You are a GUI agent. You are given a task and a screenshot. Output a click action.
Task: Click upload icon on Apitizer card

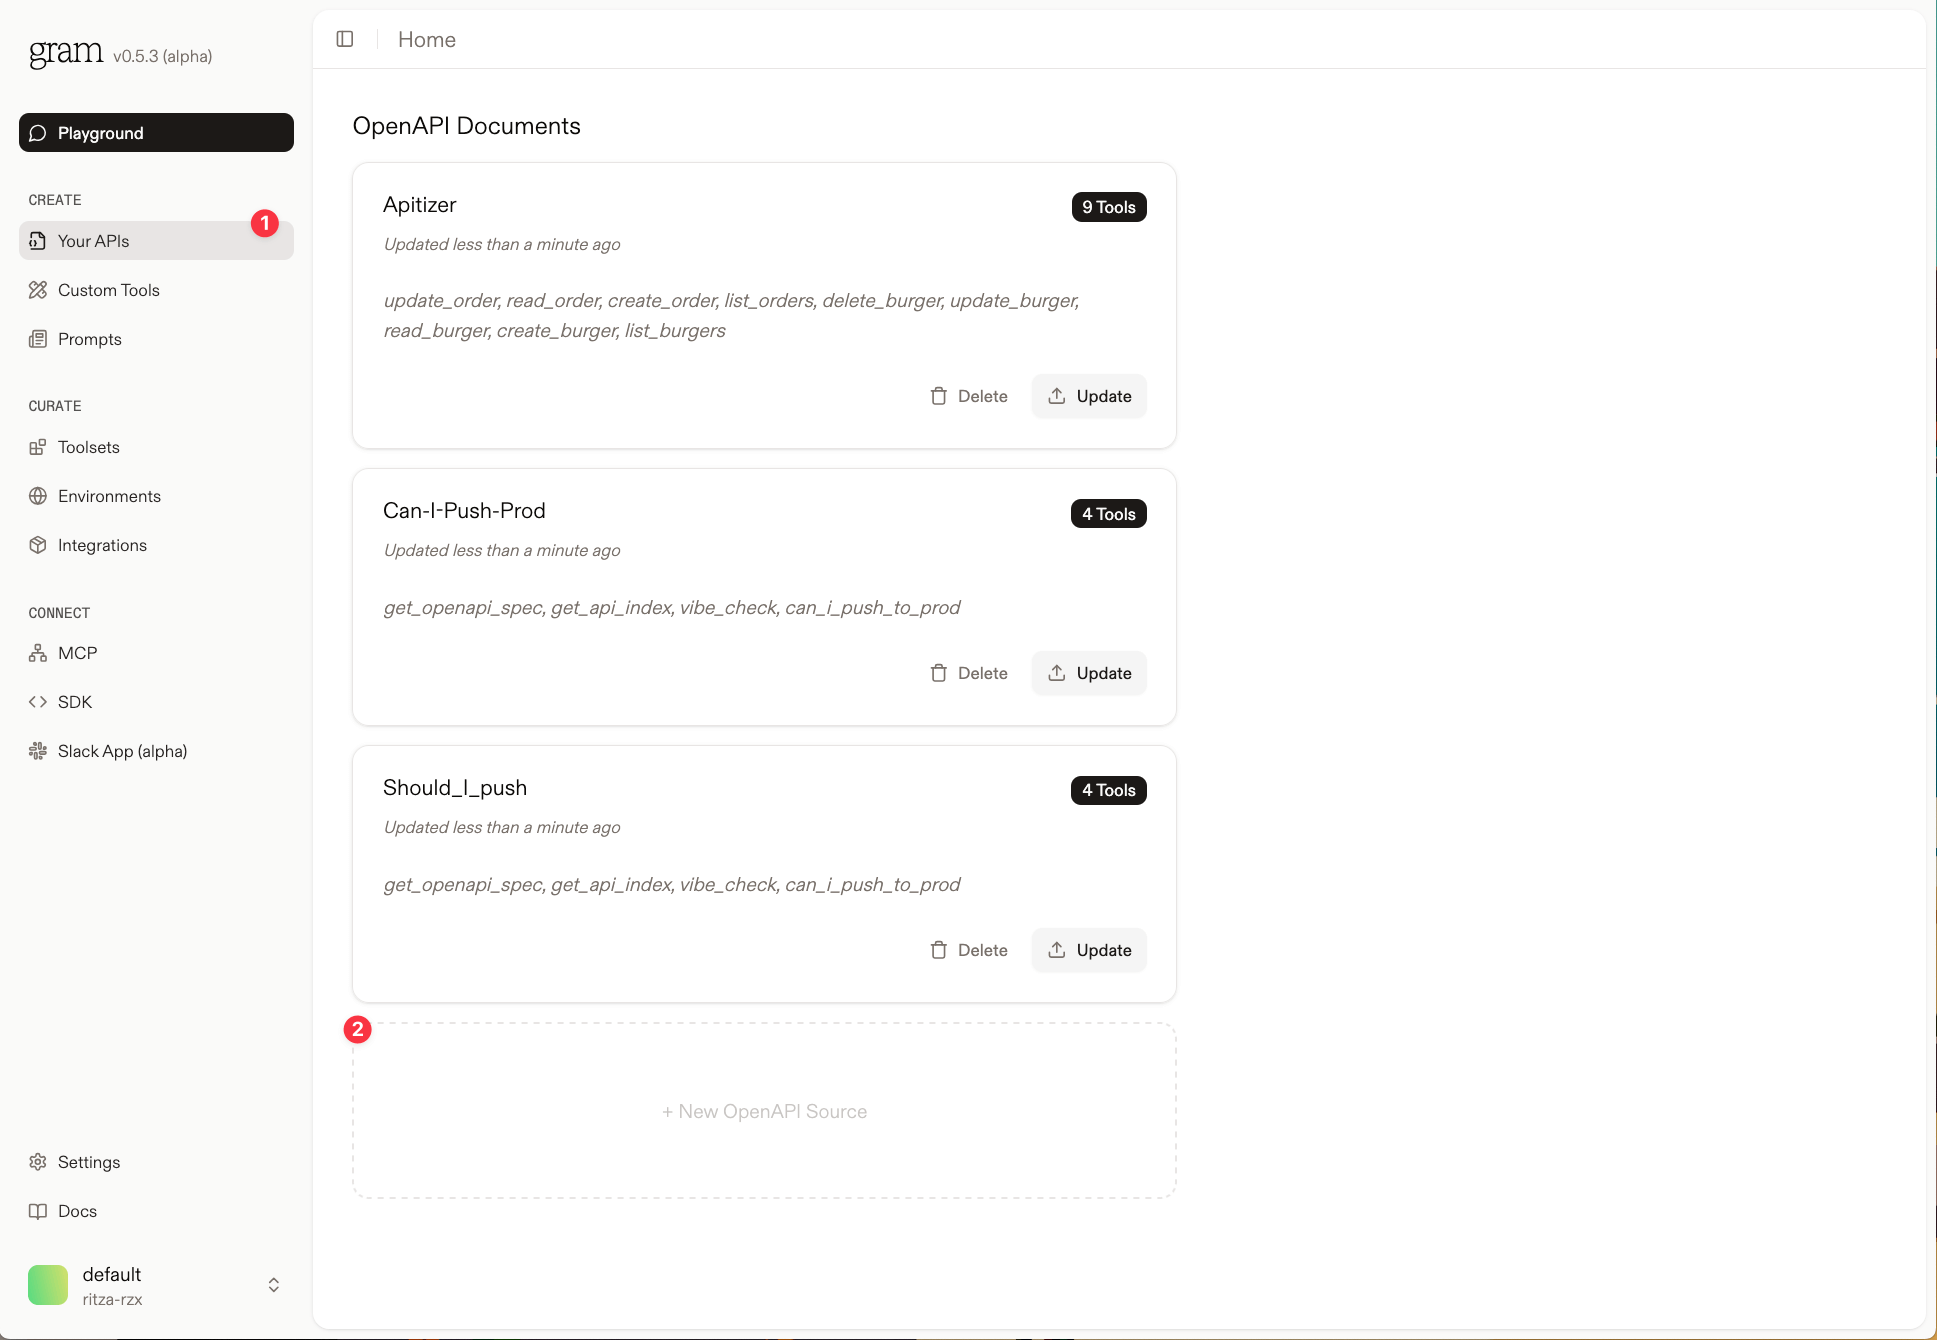pos(1056,396)
